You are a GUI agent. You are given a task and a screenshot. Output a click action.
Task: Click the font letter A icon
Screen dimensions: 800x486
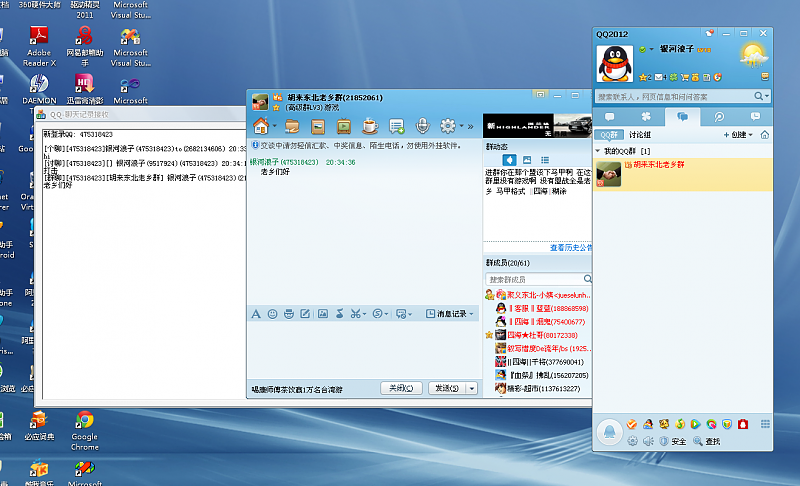[256, 314]
